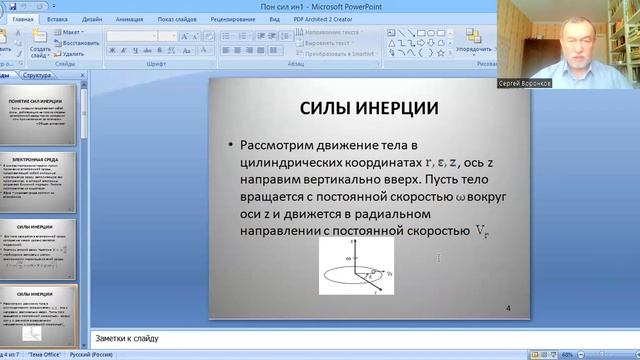
Task: Open the Упорядочить arrange menu
Action: [473, 42]
